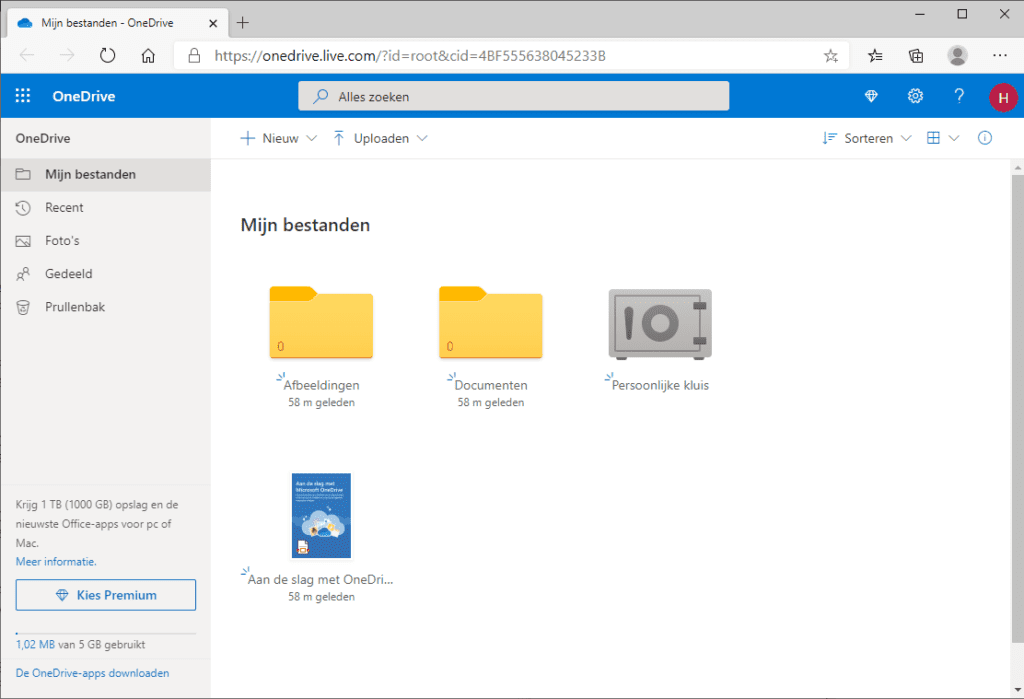Expand the Uploaden dropdown
The height and width of the screenshot is (699, 1024).
[x=380, y=138]
